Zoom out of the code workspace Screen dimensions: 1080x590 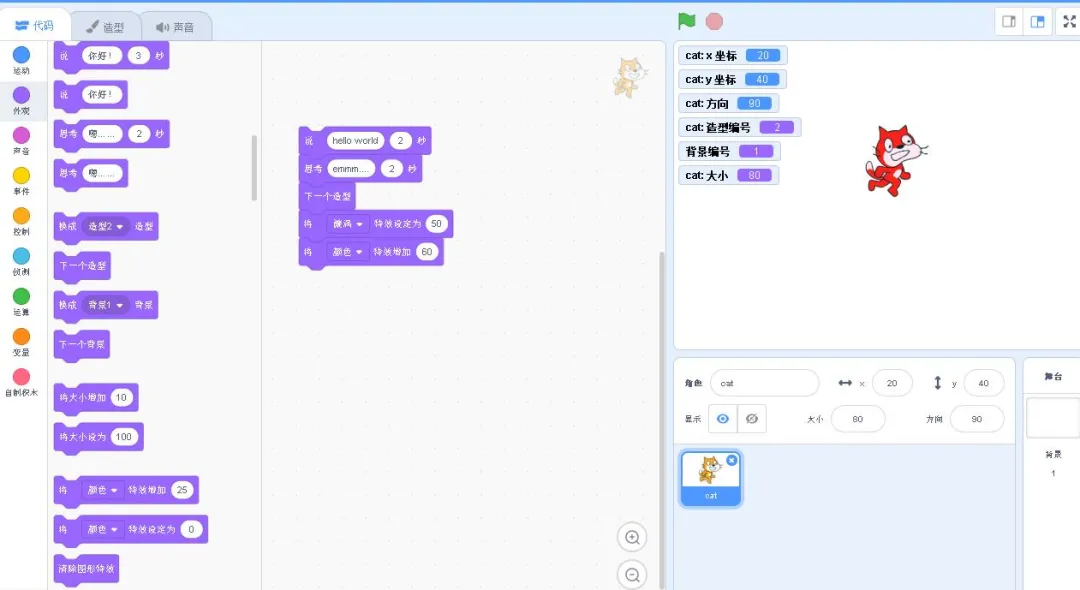632,575
